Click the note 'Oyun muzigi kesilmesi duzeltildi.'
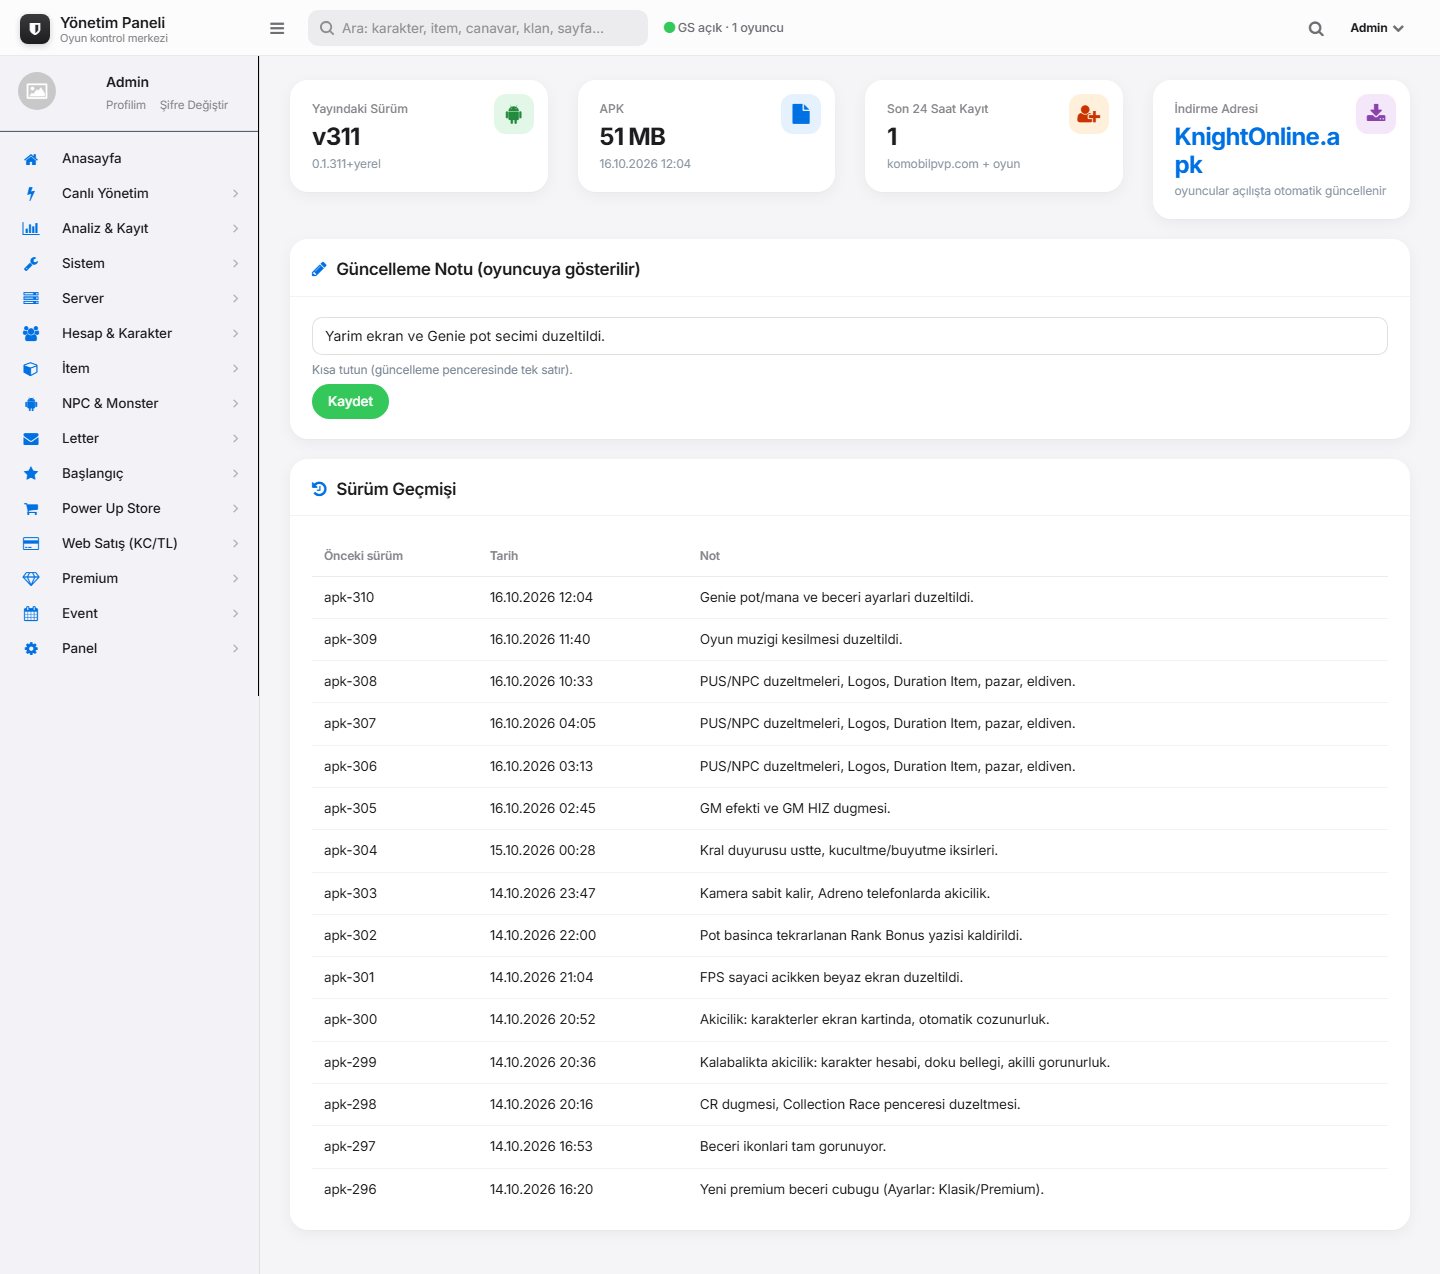Screen dimensions: 1440x1274 click(x=801, y=640)
